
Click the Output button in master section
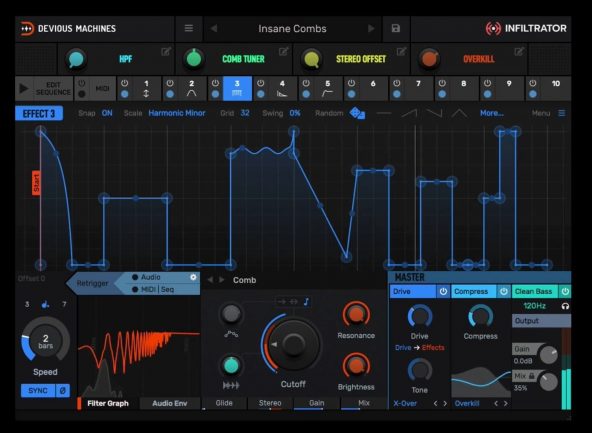click(x=541, y=321)
